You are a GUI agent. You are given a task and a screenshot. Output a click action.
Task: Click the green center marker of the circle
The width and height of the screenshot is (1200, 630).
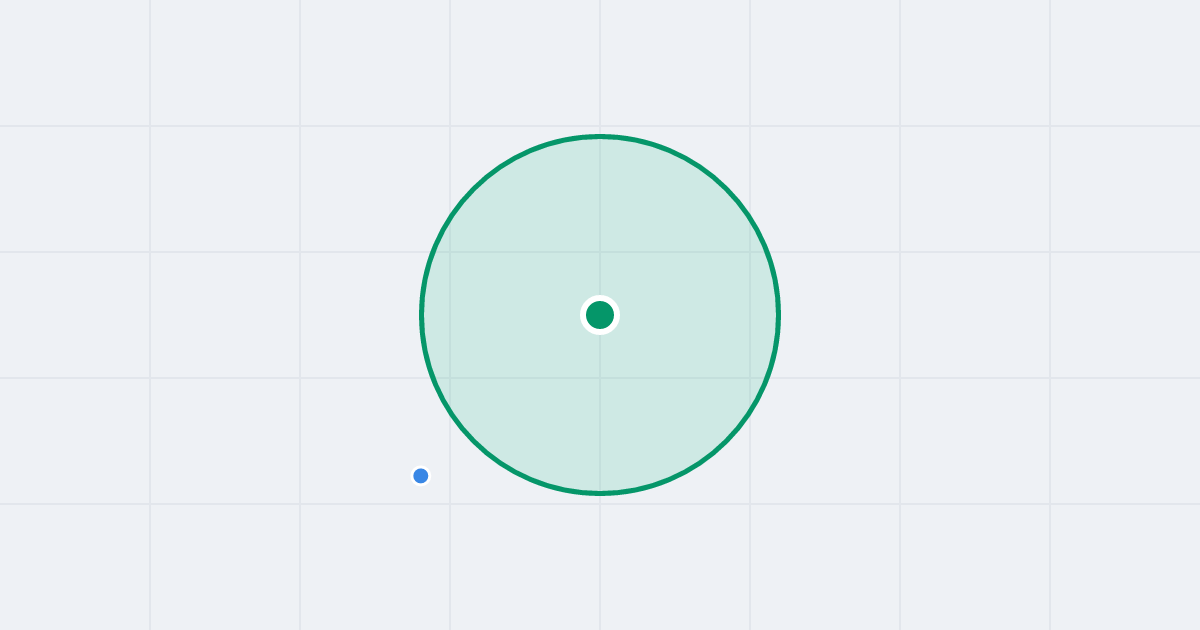600,315
